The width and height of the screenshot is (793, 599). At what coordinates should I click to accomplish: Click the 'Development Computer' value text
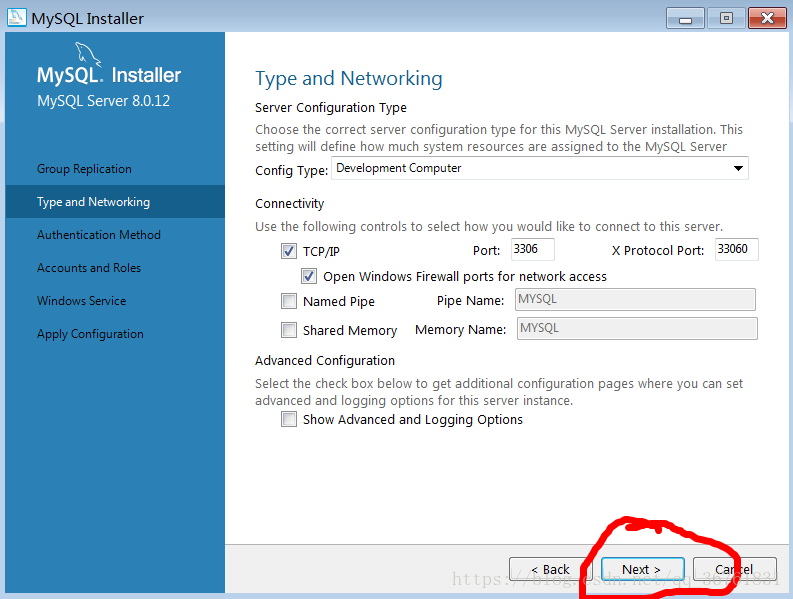[399, 168]
